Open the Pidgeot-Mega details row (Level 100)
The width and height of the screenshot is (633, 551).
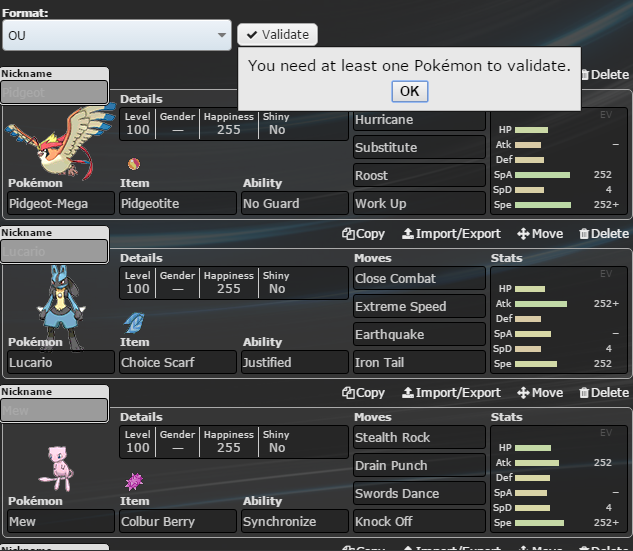234,124
